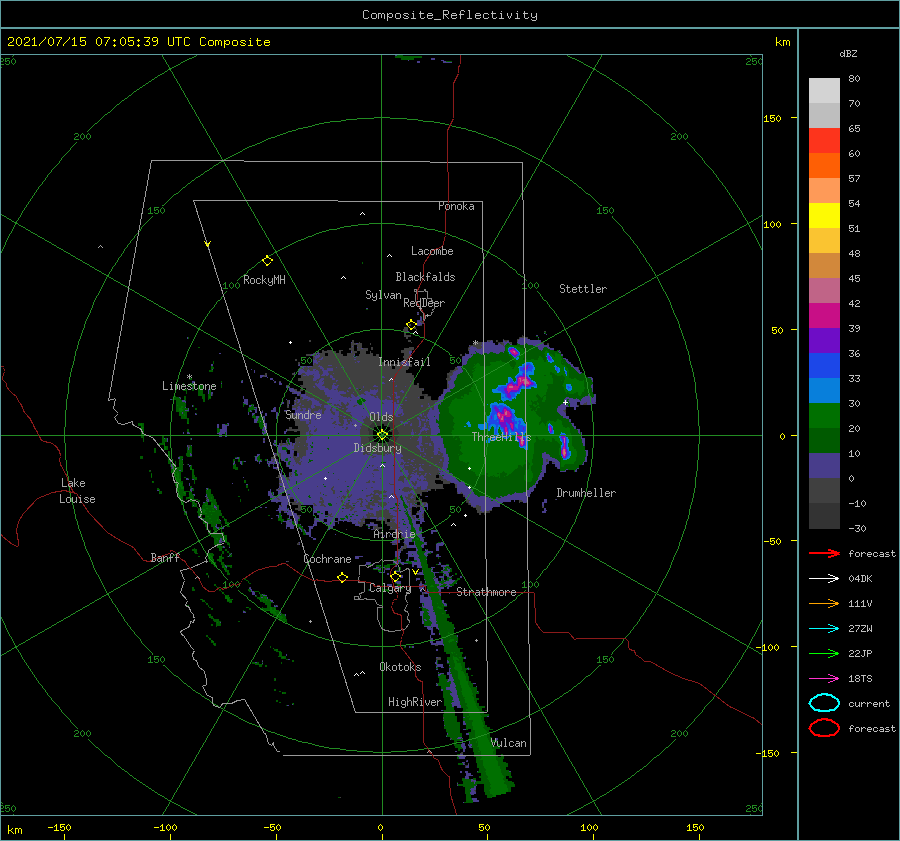Click the yellow diamond marker near RockyMH
Viewport: 900px width, 841px height.
tap(267, 261)
